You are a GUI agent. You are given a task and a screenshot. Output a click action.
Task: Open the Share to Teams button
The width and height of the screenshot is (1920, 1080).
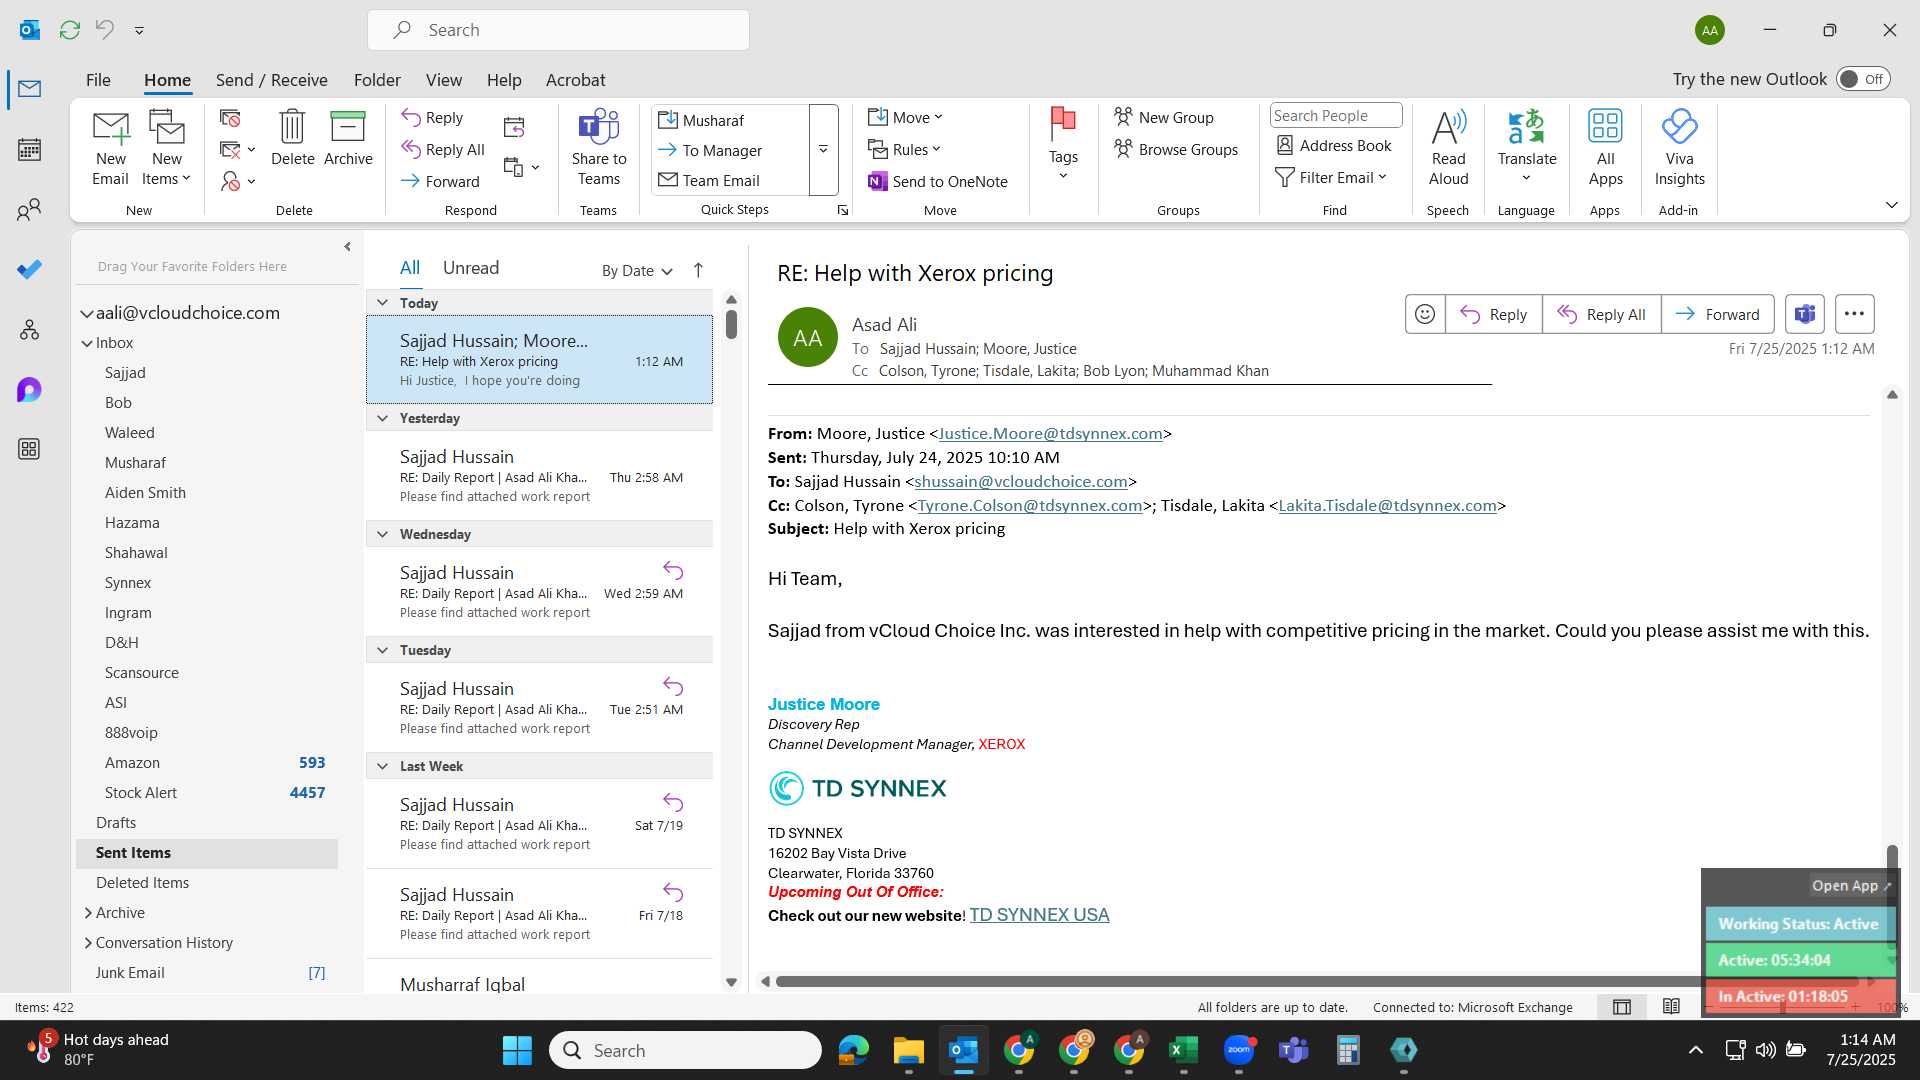tap(599, 148)
